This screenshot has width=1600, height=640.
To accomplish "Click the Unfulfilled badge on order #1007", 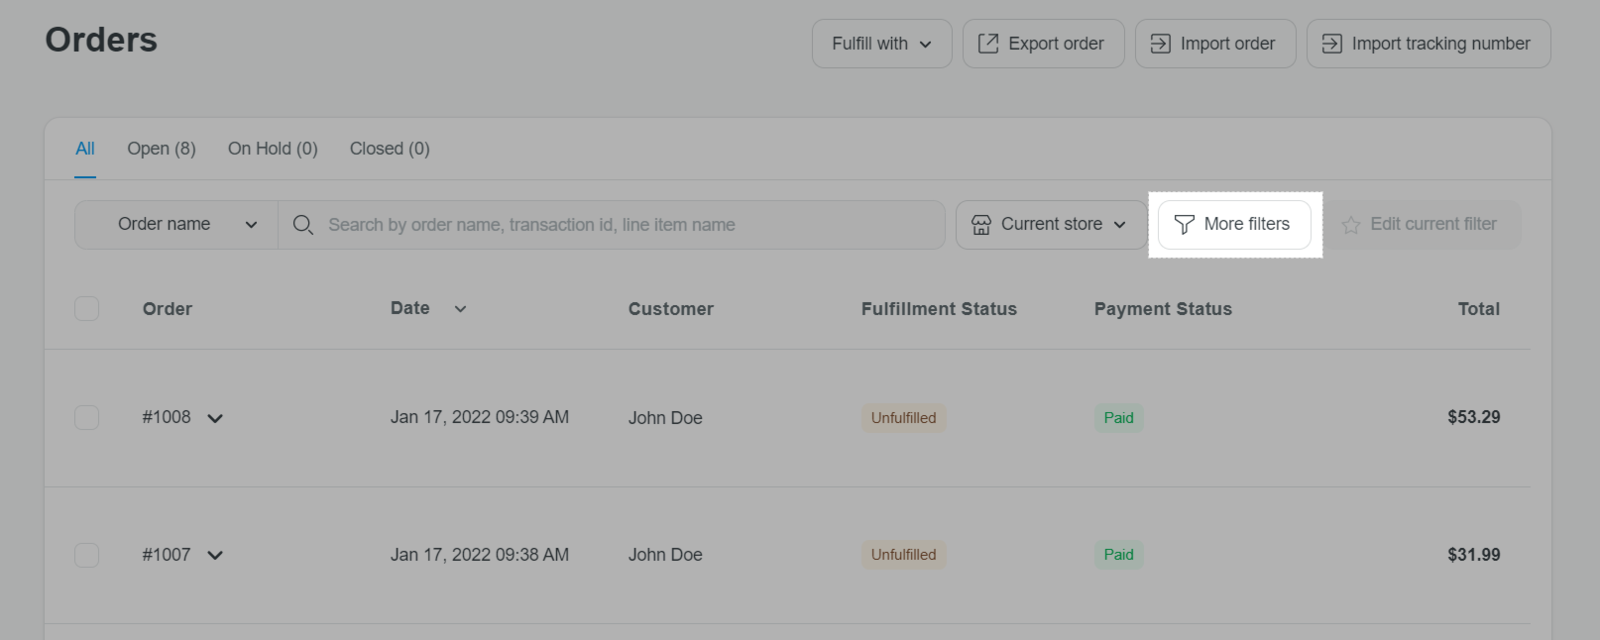I will pyautogui.click(x=903, y=555).
